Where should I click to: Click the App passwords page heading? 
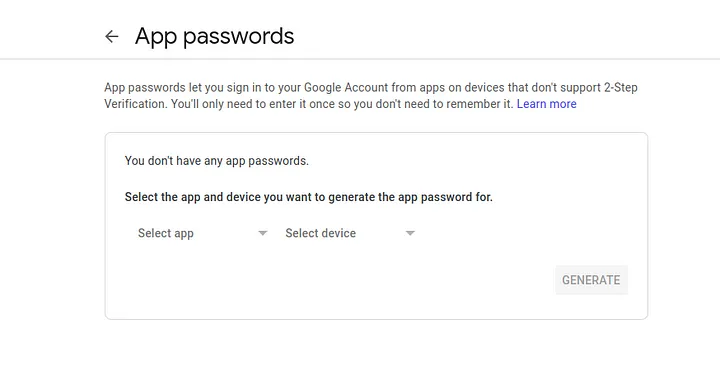214,36
